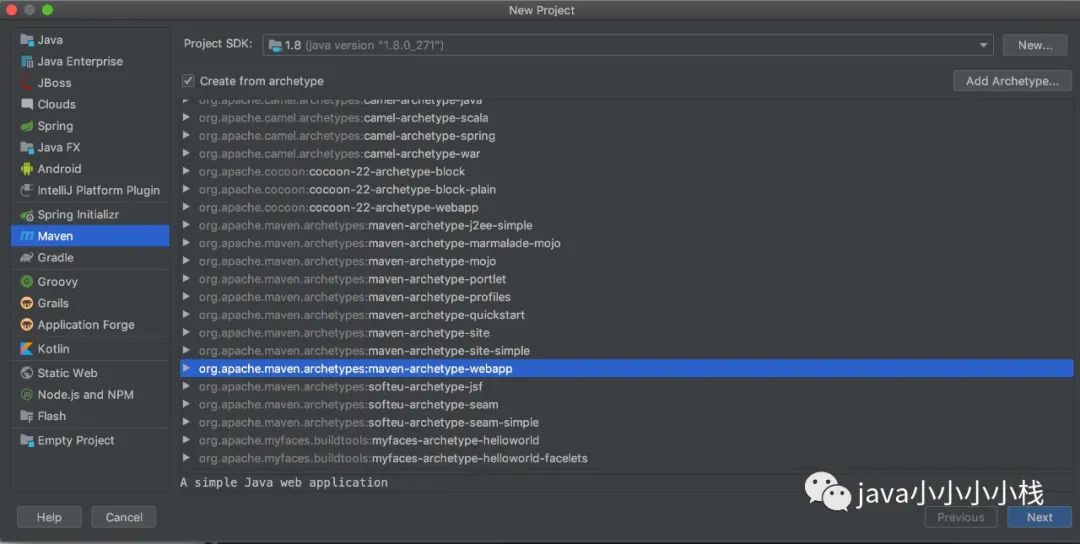Click the Next button
Viewport: 1080px width, 544px height.
(x=1039, y=517)
